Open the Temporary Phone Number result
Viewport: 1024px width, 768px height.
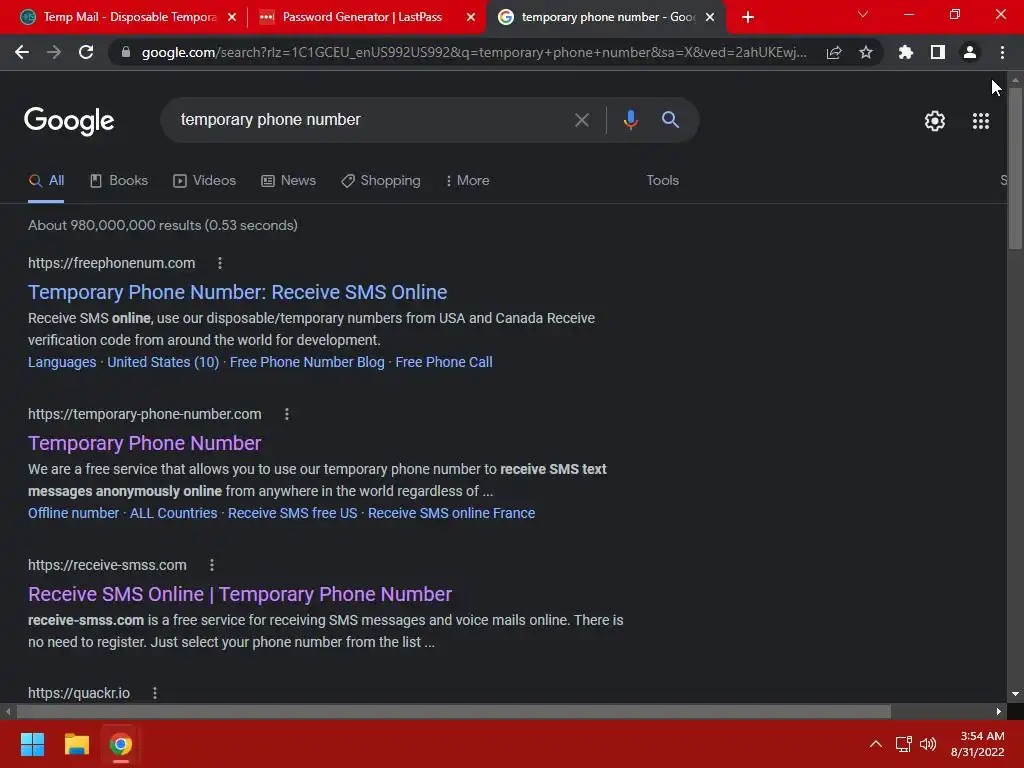[x=144, y=443]
